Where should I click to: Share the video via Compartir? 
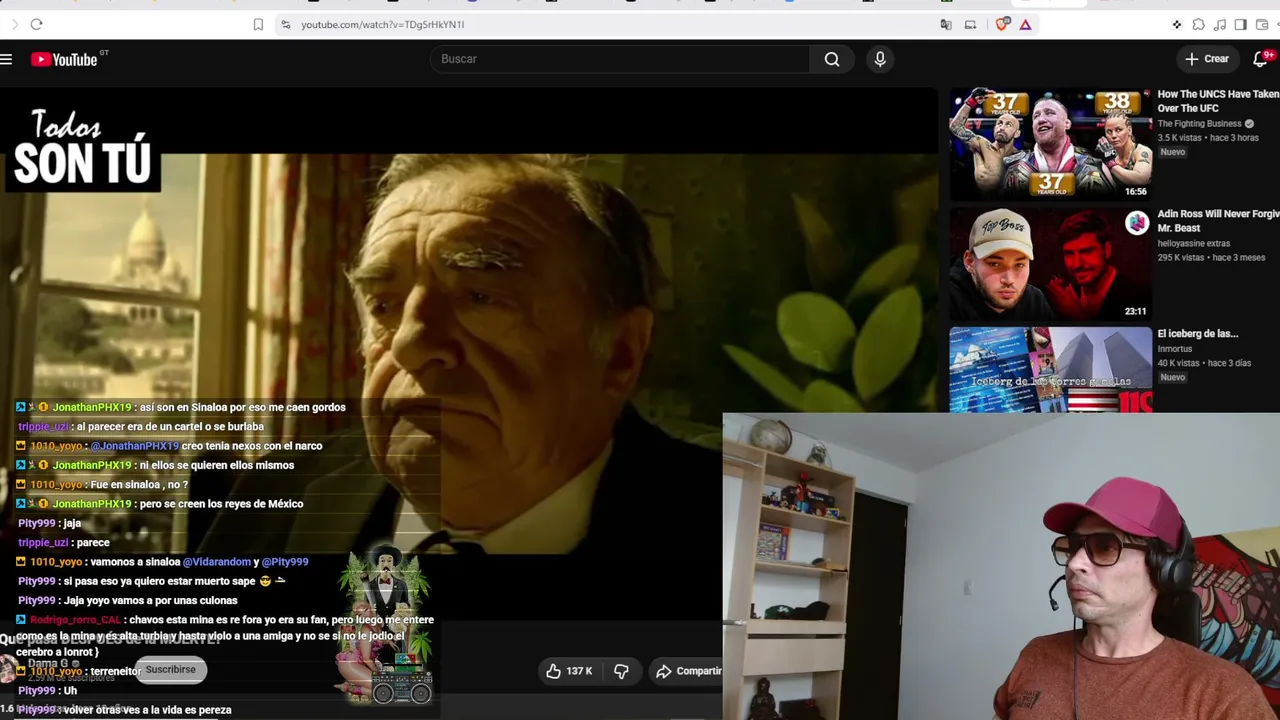[688, 671]
